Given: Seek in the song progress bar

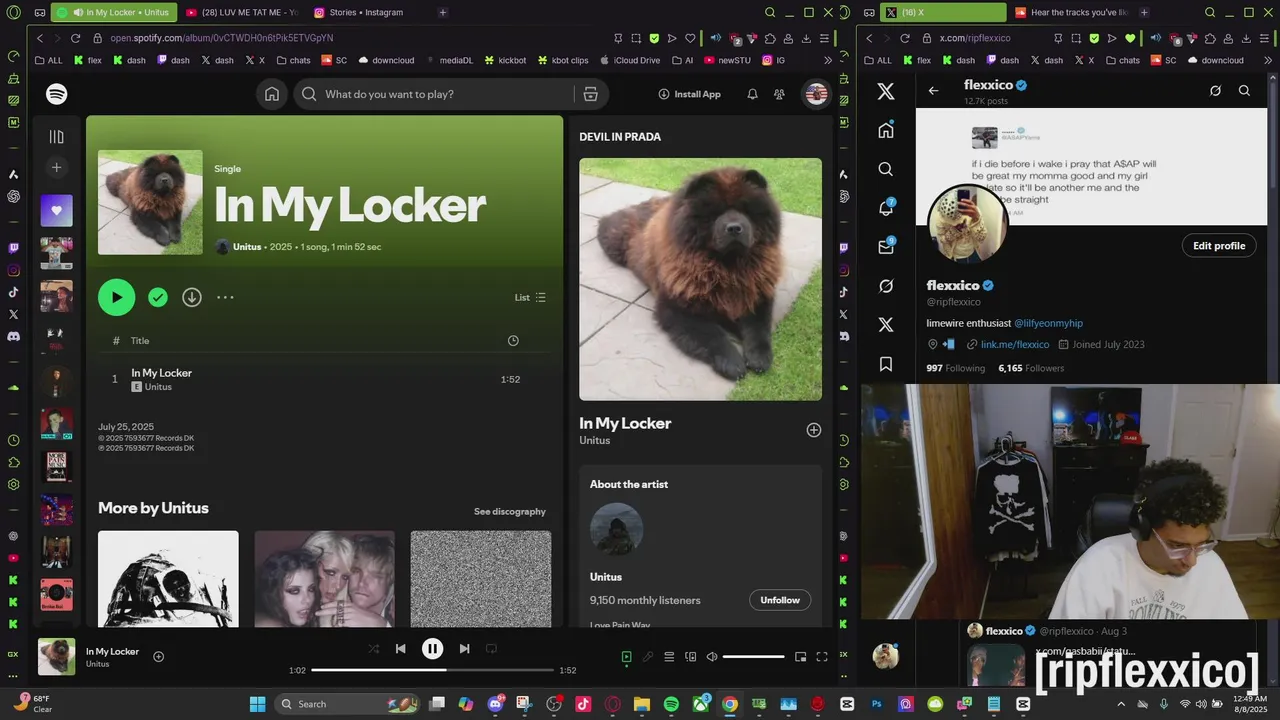Looking at the screenshot, I should coord(432,670).
